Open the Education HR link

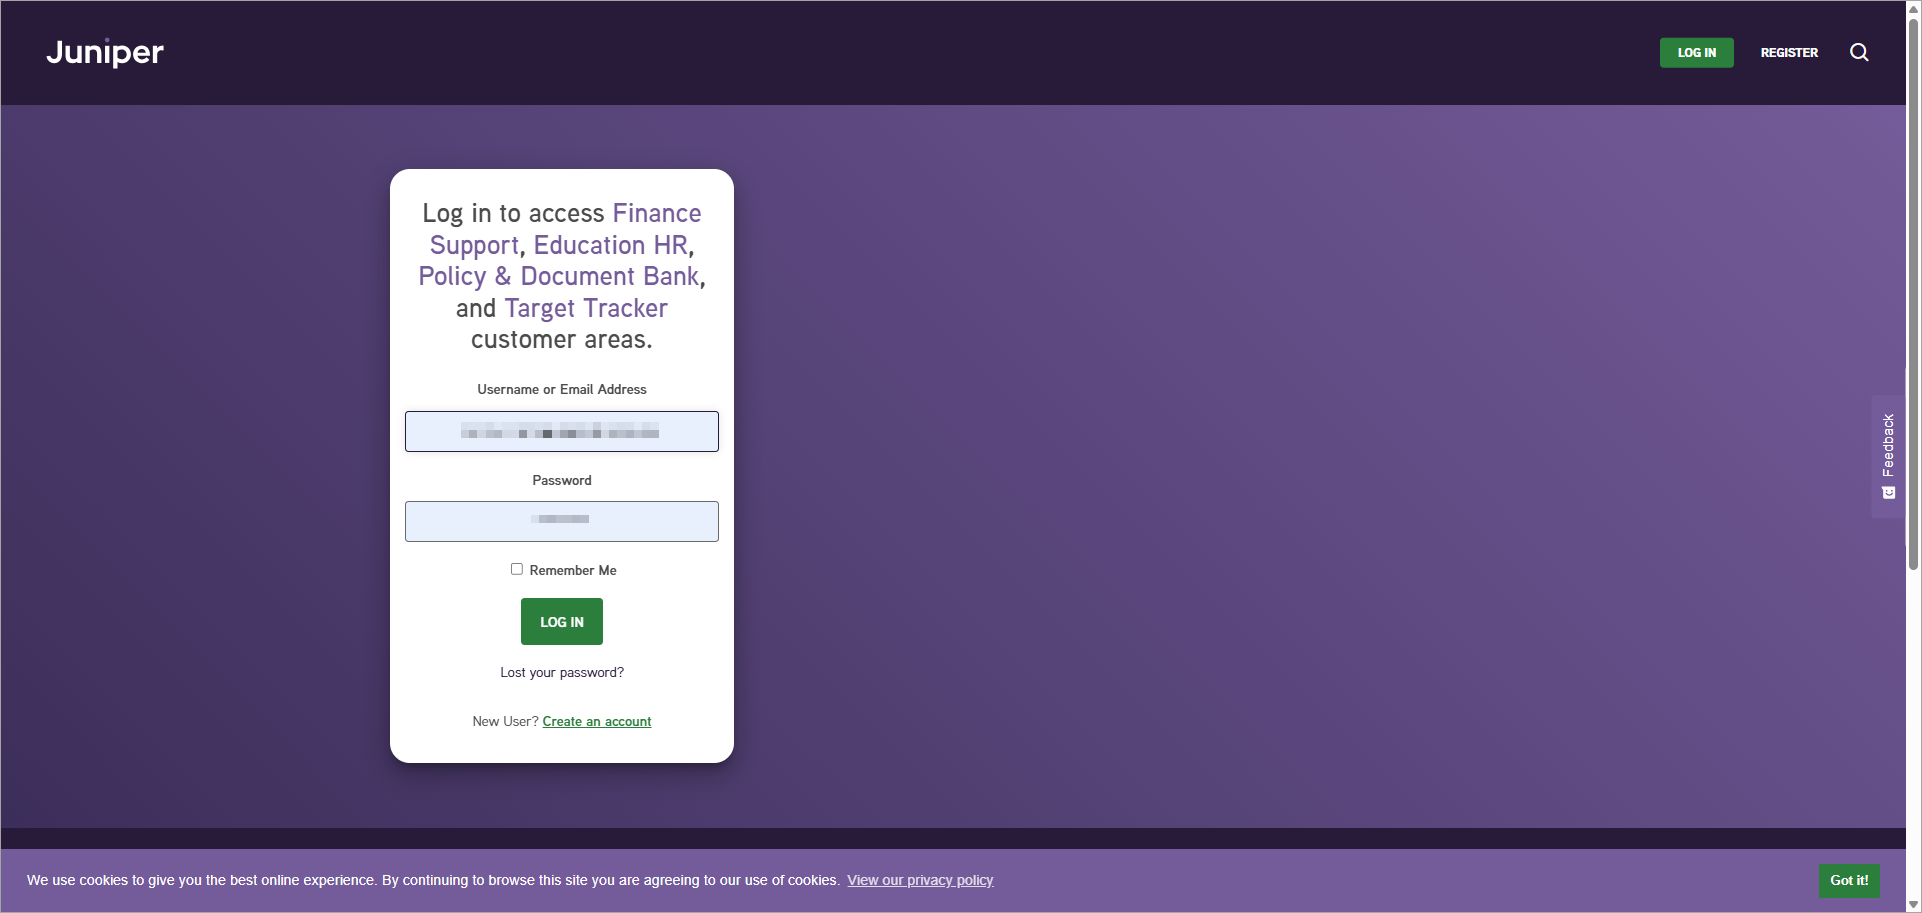pos(611,245)
